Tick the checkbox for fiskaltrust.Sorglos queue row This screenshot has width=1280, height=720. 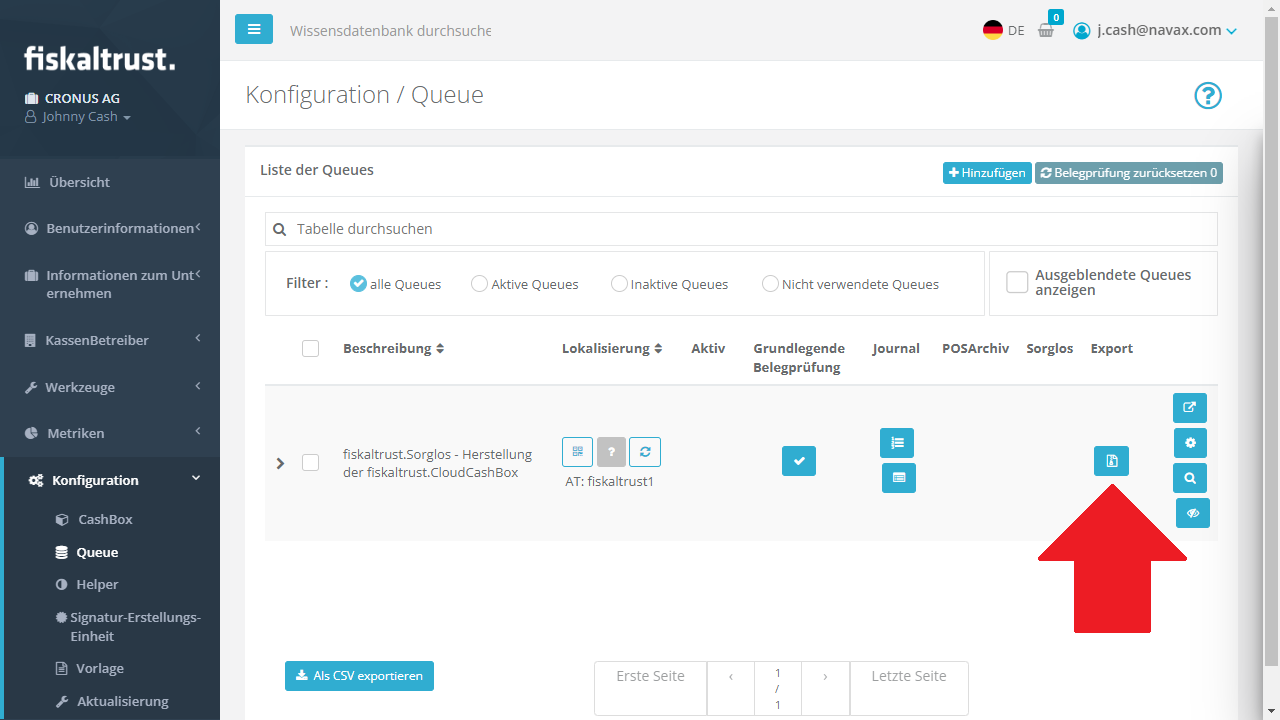pos(310,462)
